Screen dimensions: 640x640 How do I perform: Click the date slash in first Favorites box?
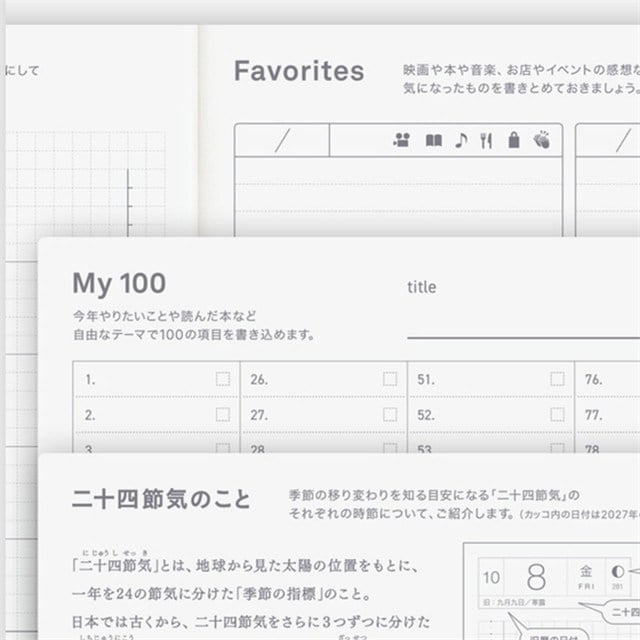coord(282,140)
